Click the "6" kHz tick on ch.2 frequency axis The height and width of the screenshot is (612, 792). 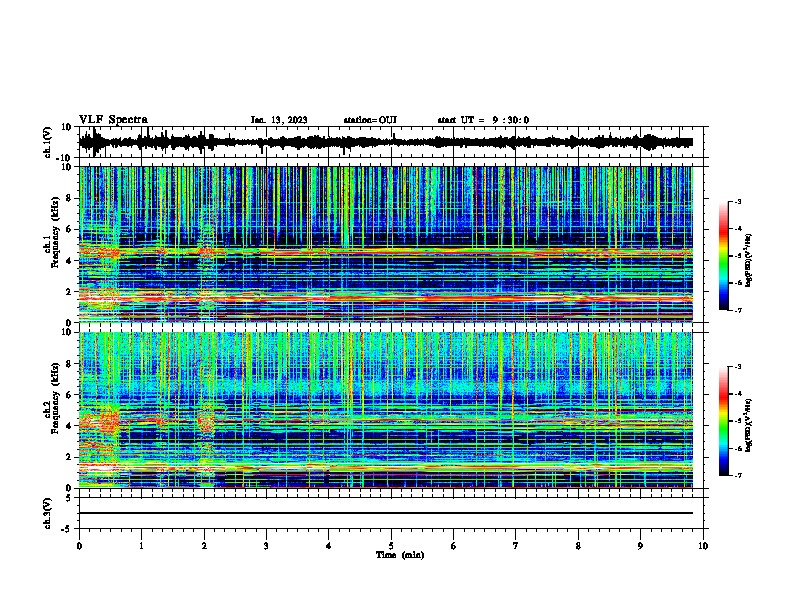coord(70,395)
